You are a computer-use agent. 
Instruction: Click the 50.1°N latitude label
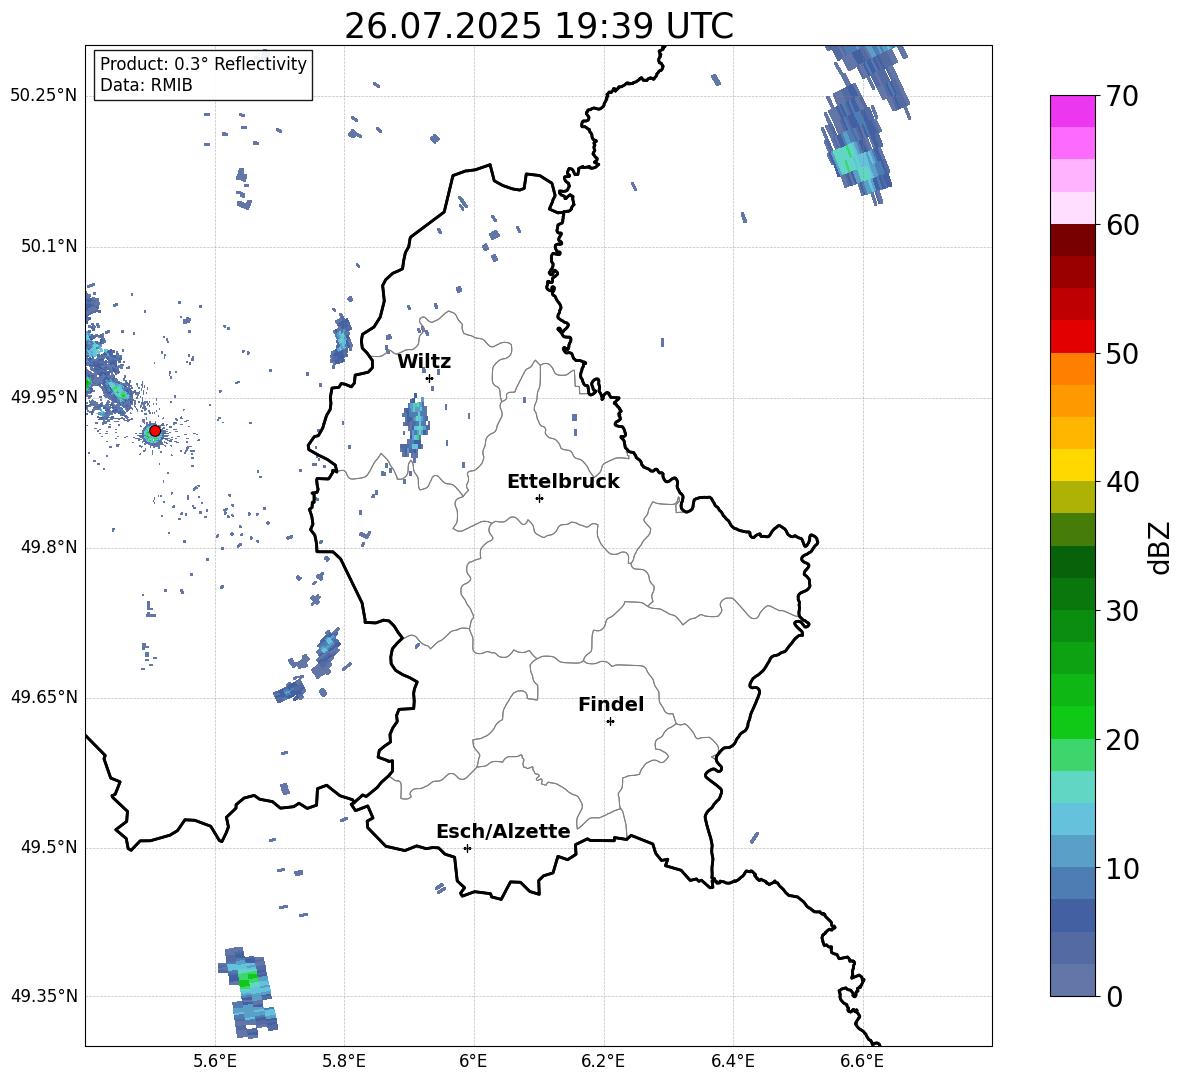pos(49,246)
